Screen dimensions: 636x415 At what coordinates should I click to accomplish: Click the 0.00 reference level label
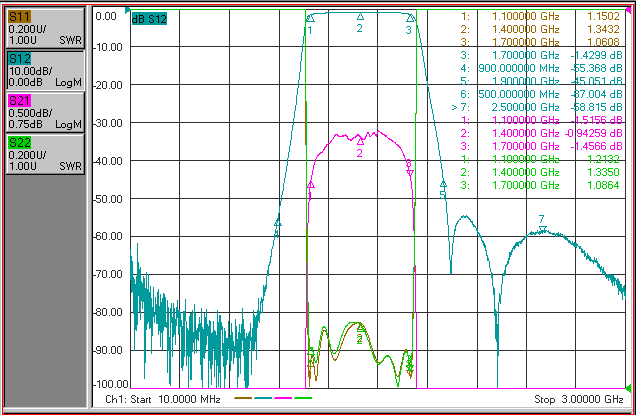pyautogui.click(x=106, y=16)
